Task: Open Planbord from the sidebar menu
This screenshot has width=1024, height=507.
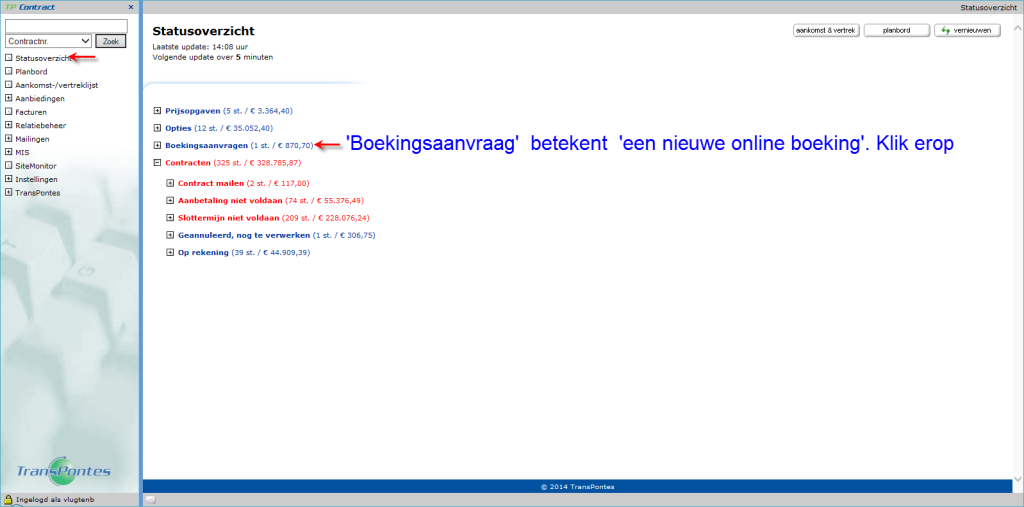Action: click(x=32, y=71)
